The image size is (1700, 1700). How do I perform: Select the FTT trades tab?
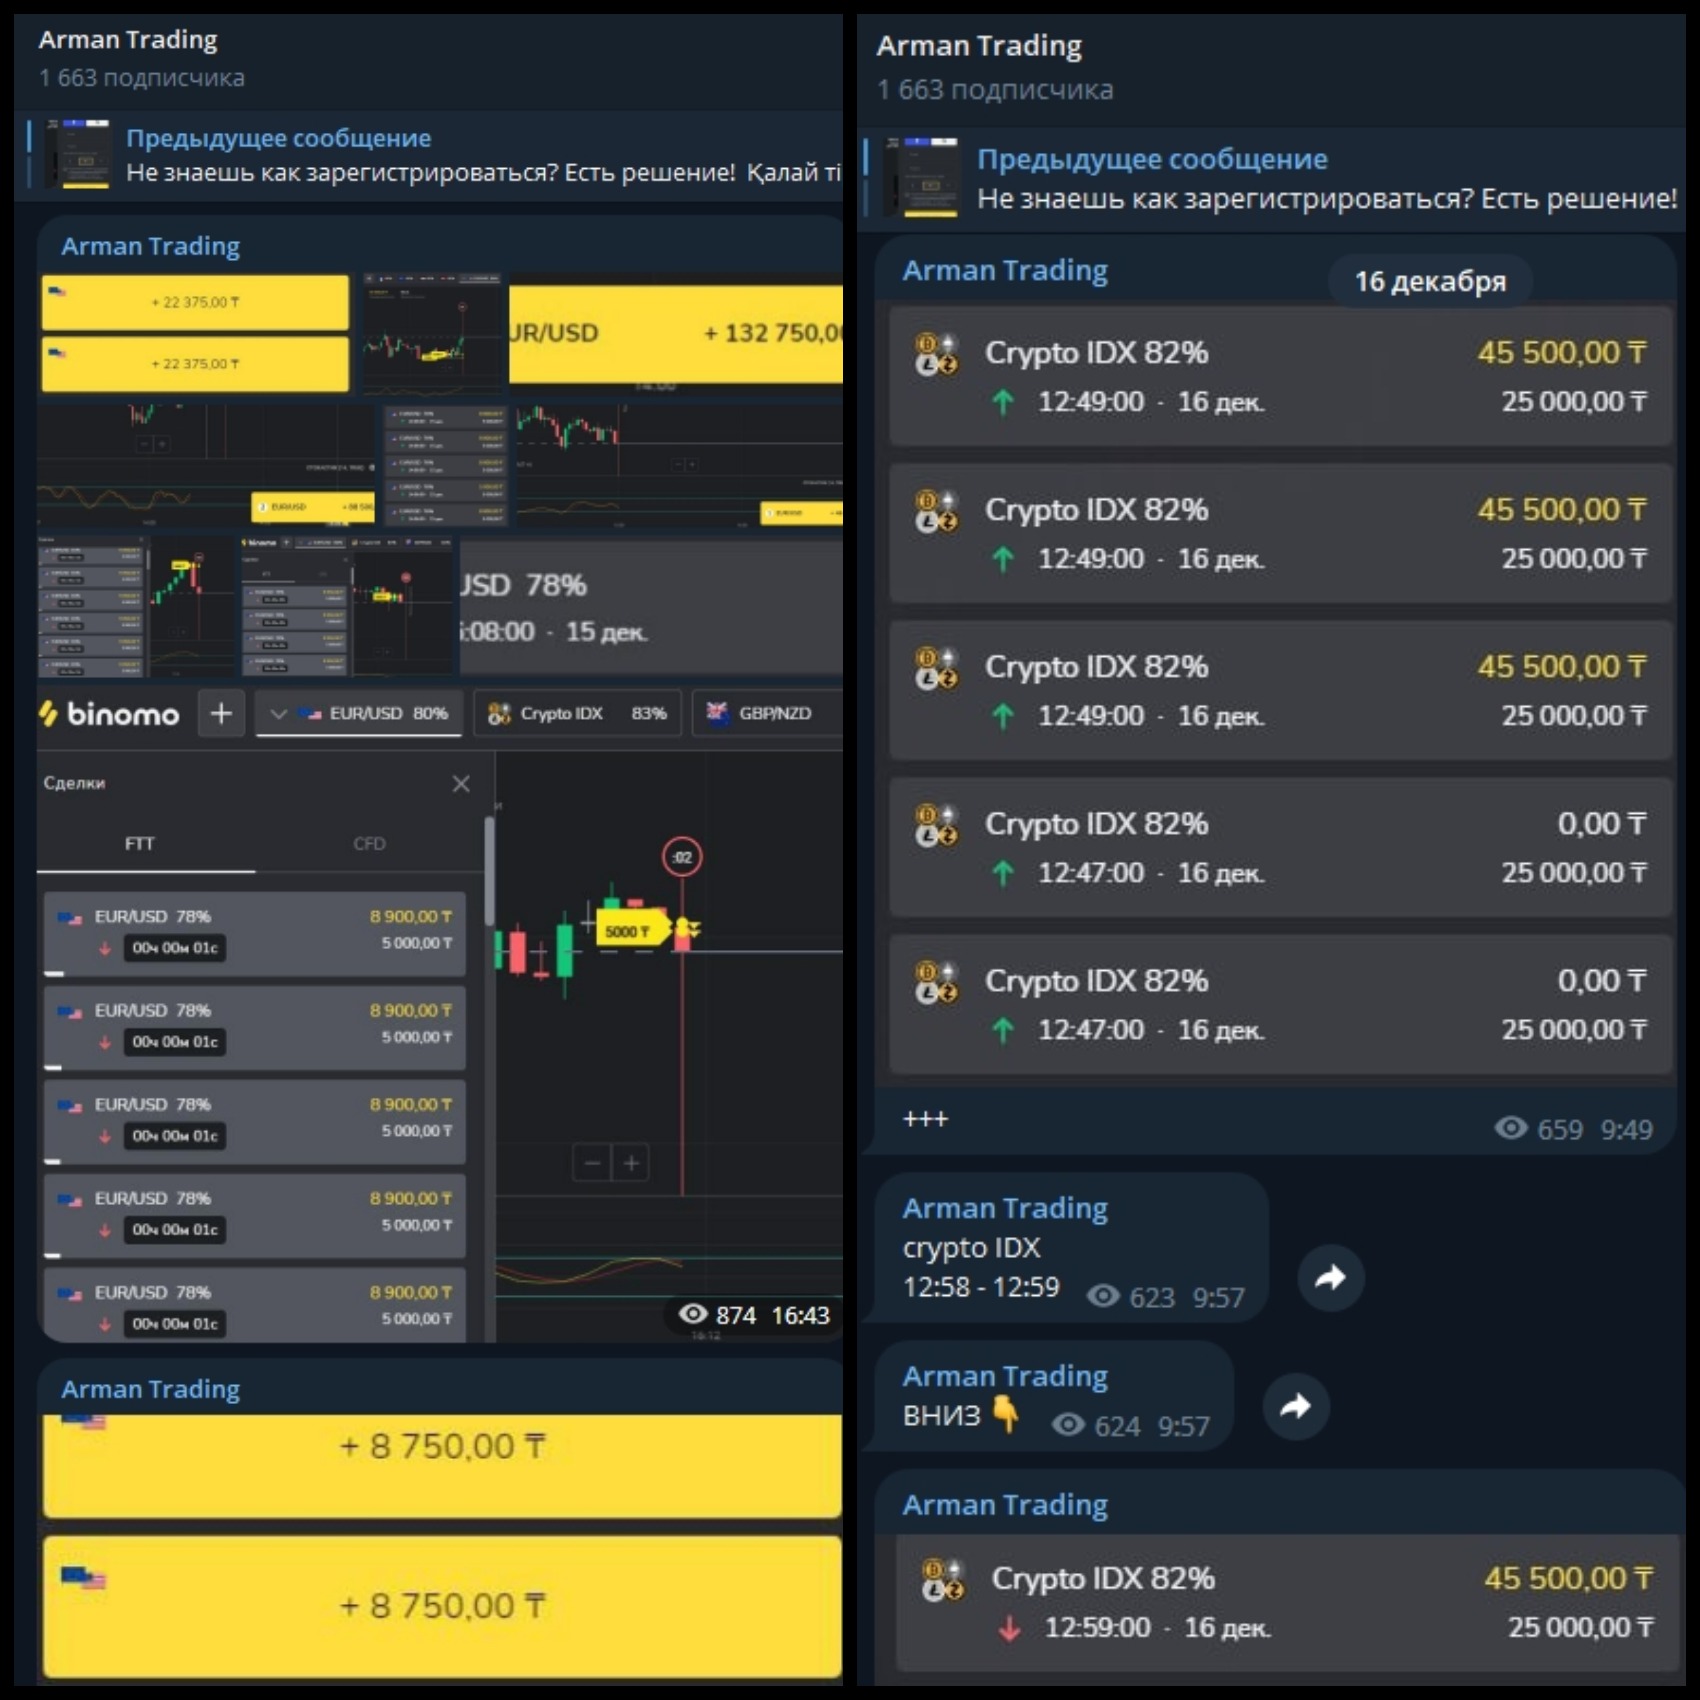point(140,844)
